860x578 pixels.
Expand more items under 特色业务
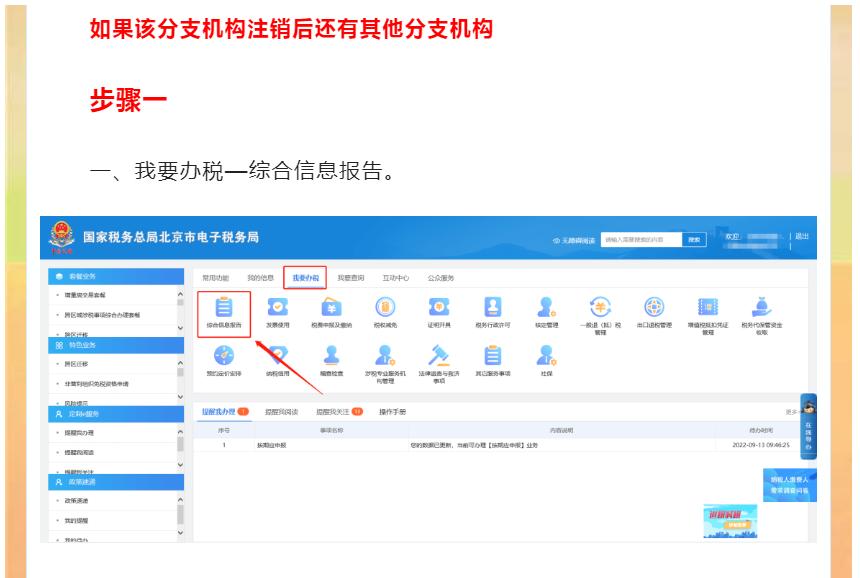point(178,394)
